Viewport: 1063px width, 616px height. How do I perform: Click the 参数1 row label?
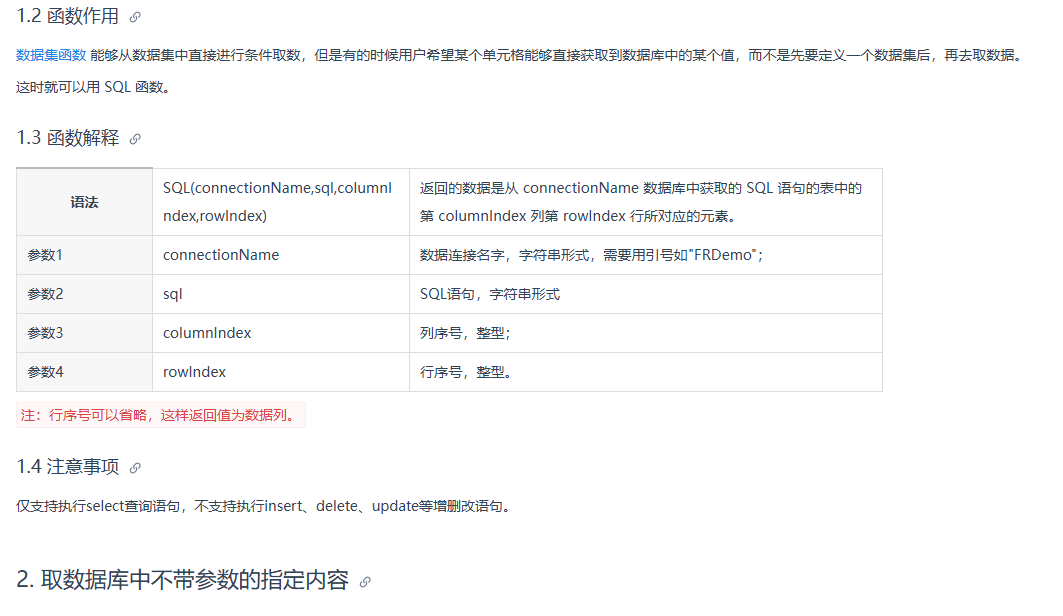click(x=84, y=255)
